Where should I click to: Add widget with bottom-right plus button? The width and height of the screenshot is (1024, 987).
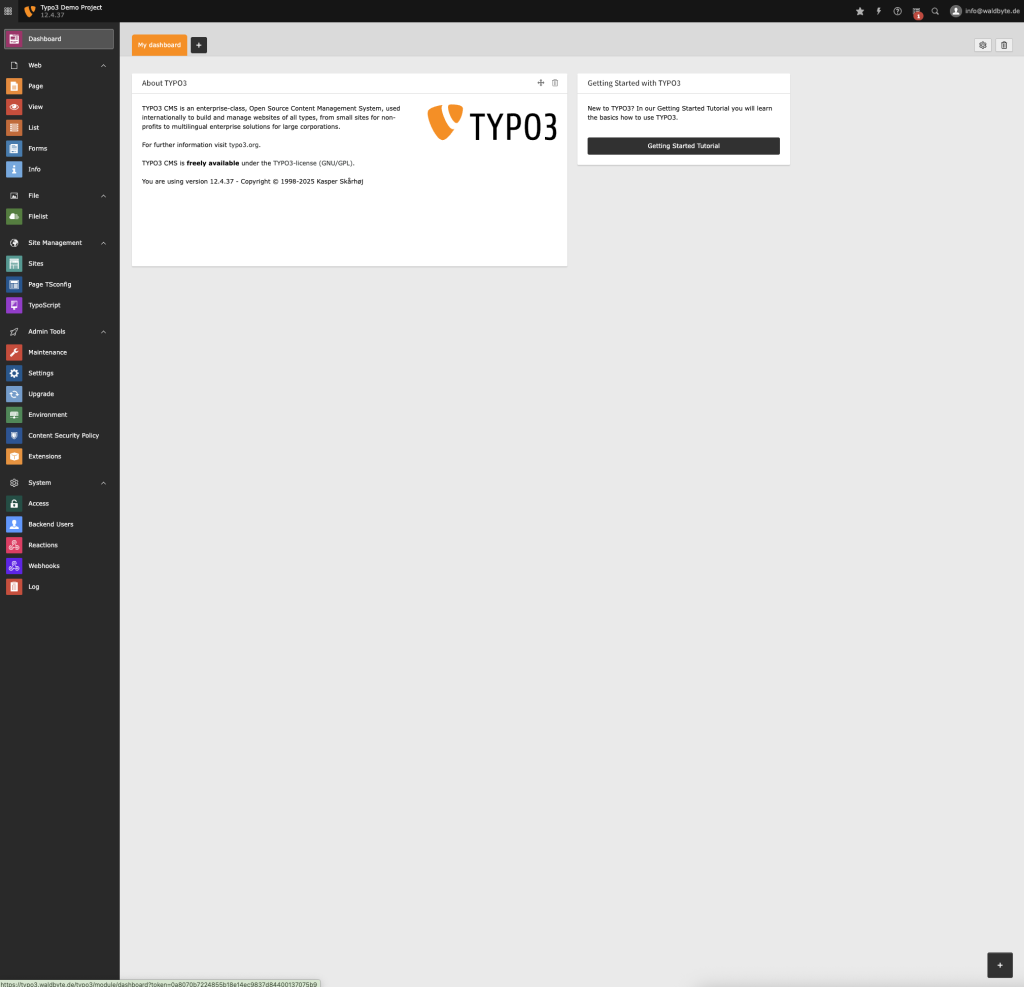[x=999, y=965]
